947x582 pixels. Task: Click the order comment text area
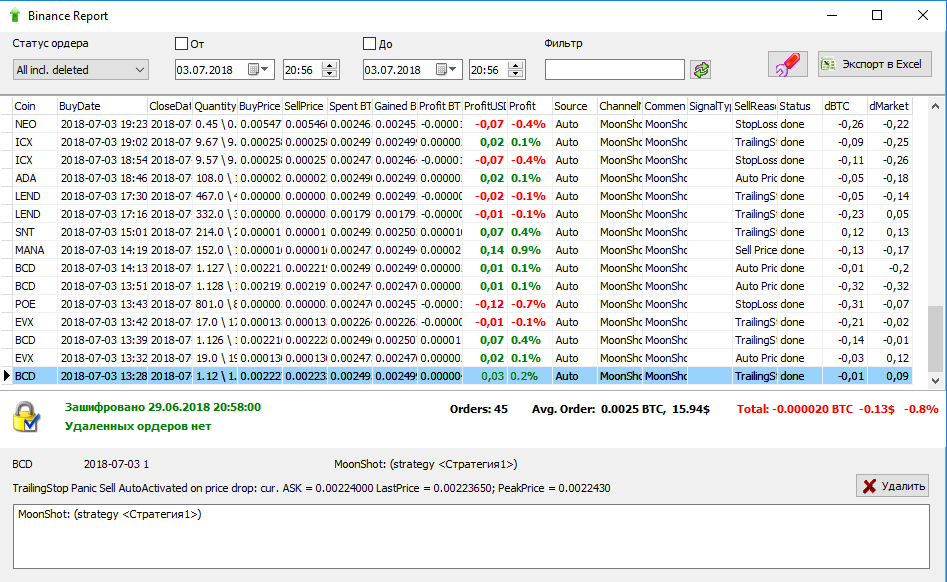tap(471, 537)
